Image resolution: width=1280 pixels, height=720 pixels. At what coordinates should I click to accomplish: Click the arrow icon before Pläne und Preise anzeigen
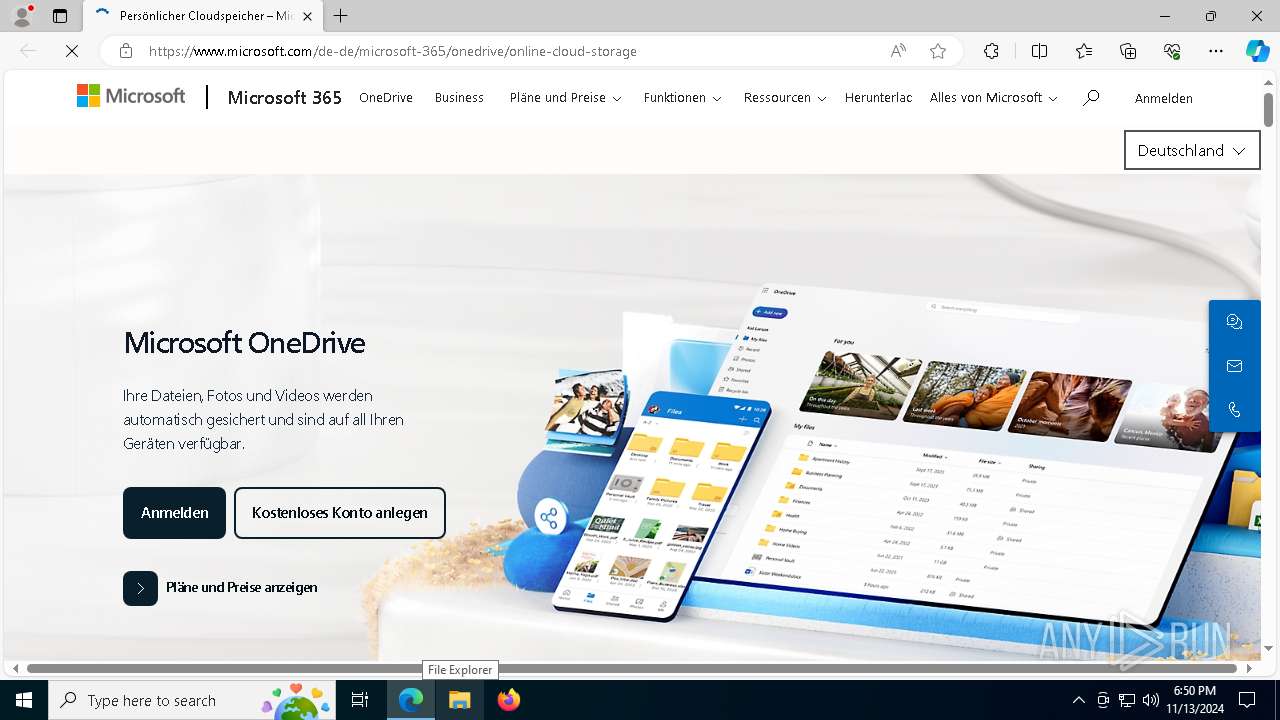coord(140,588)
